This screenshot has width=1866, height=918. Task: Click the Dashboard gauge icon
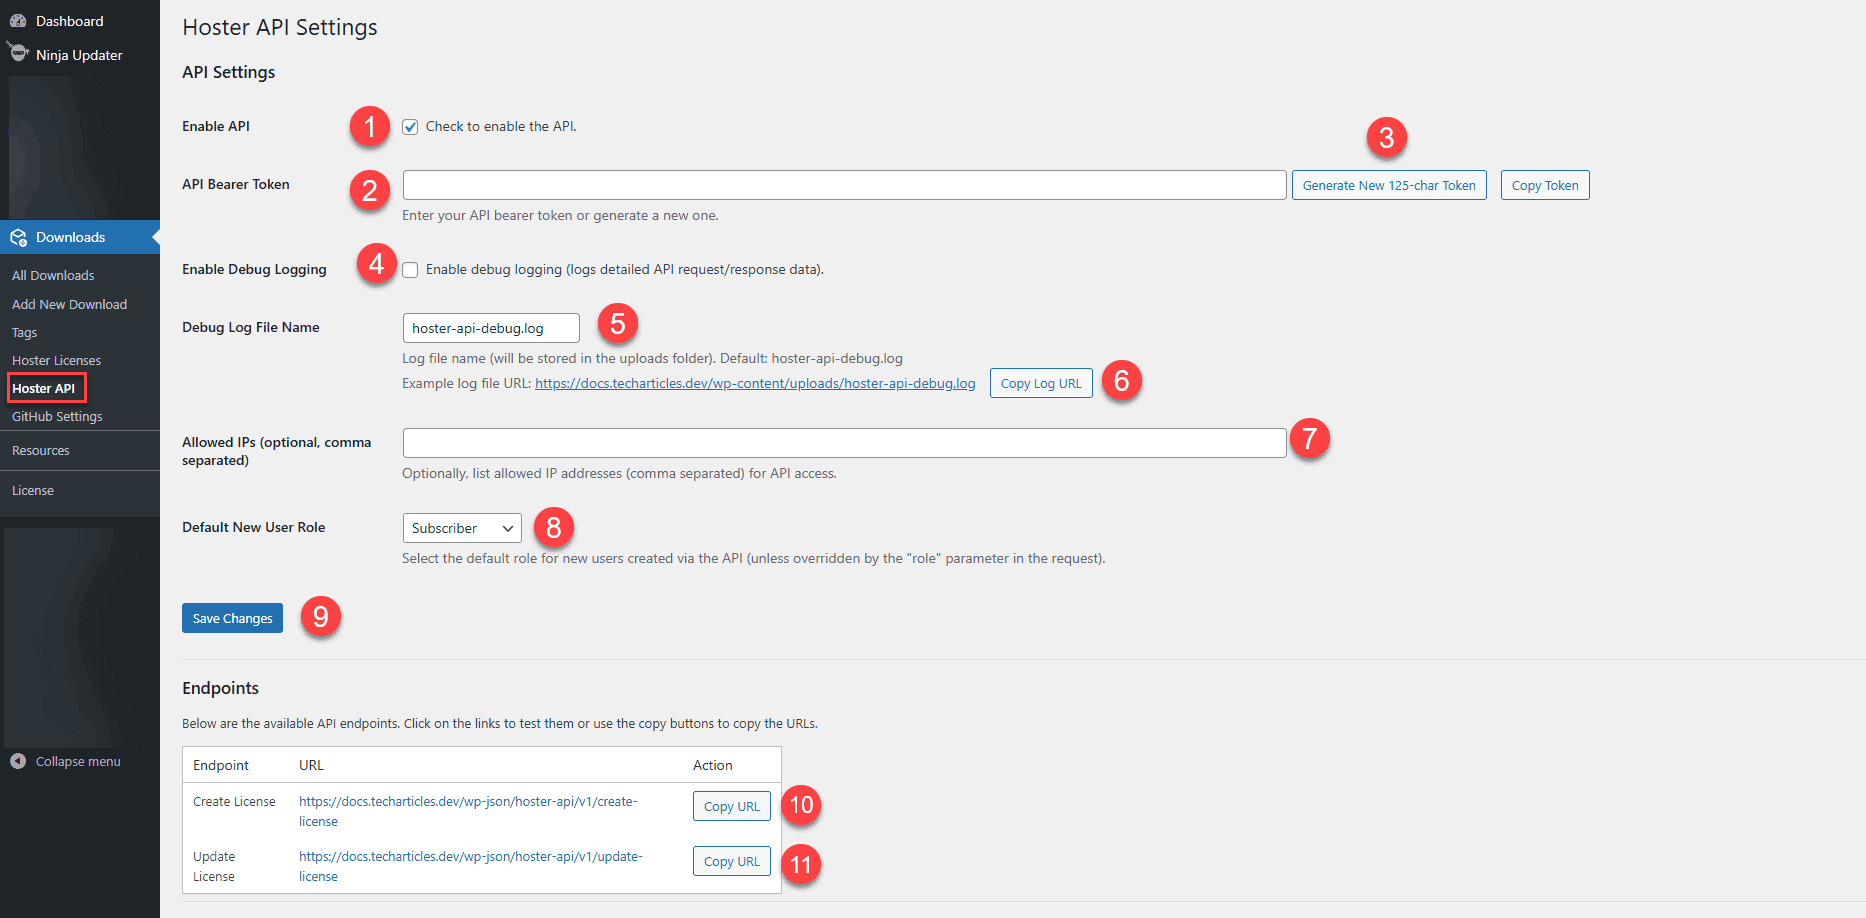(18, 21)
